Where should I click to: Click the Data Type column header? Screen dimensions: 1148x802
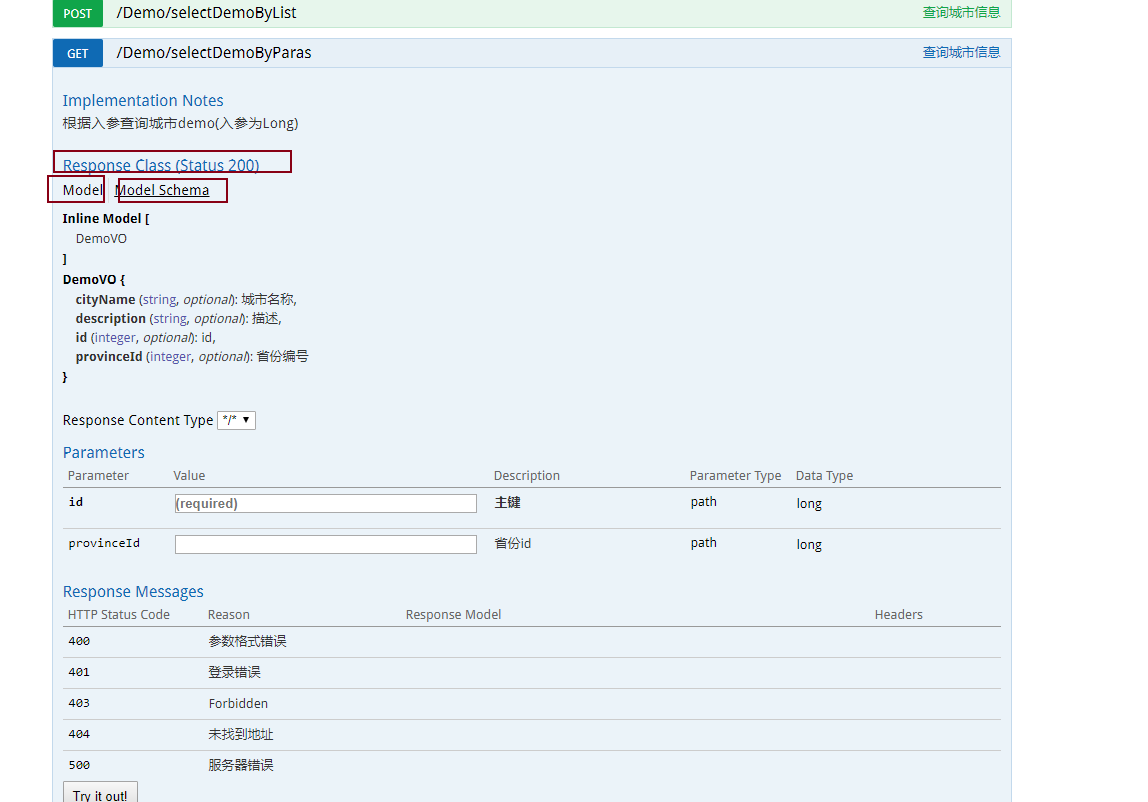tap(824, 475)
